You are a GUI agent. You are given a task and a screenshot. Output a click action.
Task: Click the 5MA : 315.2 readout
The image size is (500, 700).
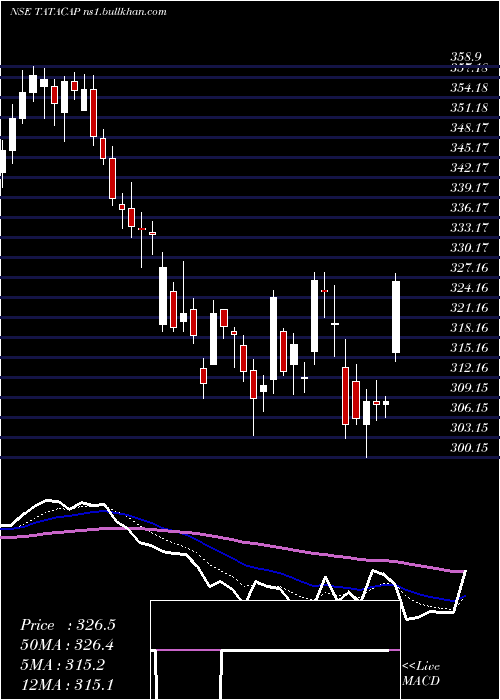(62, 665)
